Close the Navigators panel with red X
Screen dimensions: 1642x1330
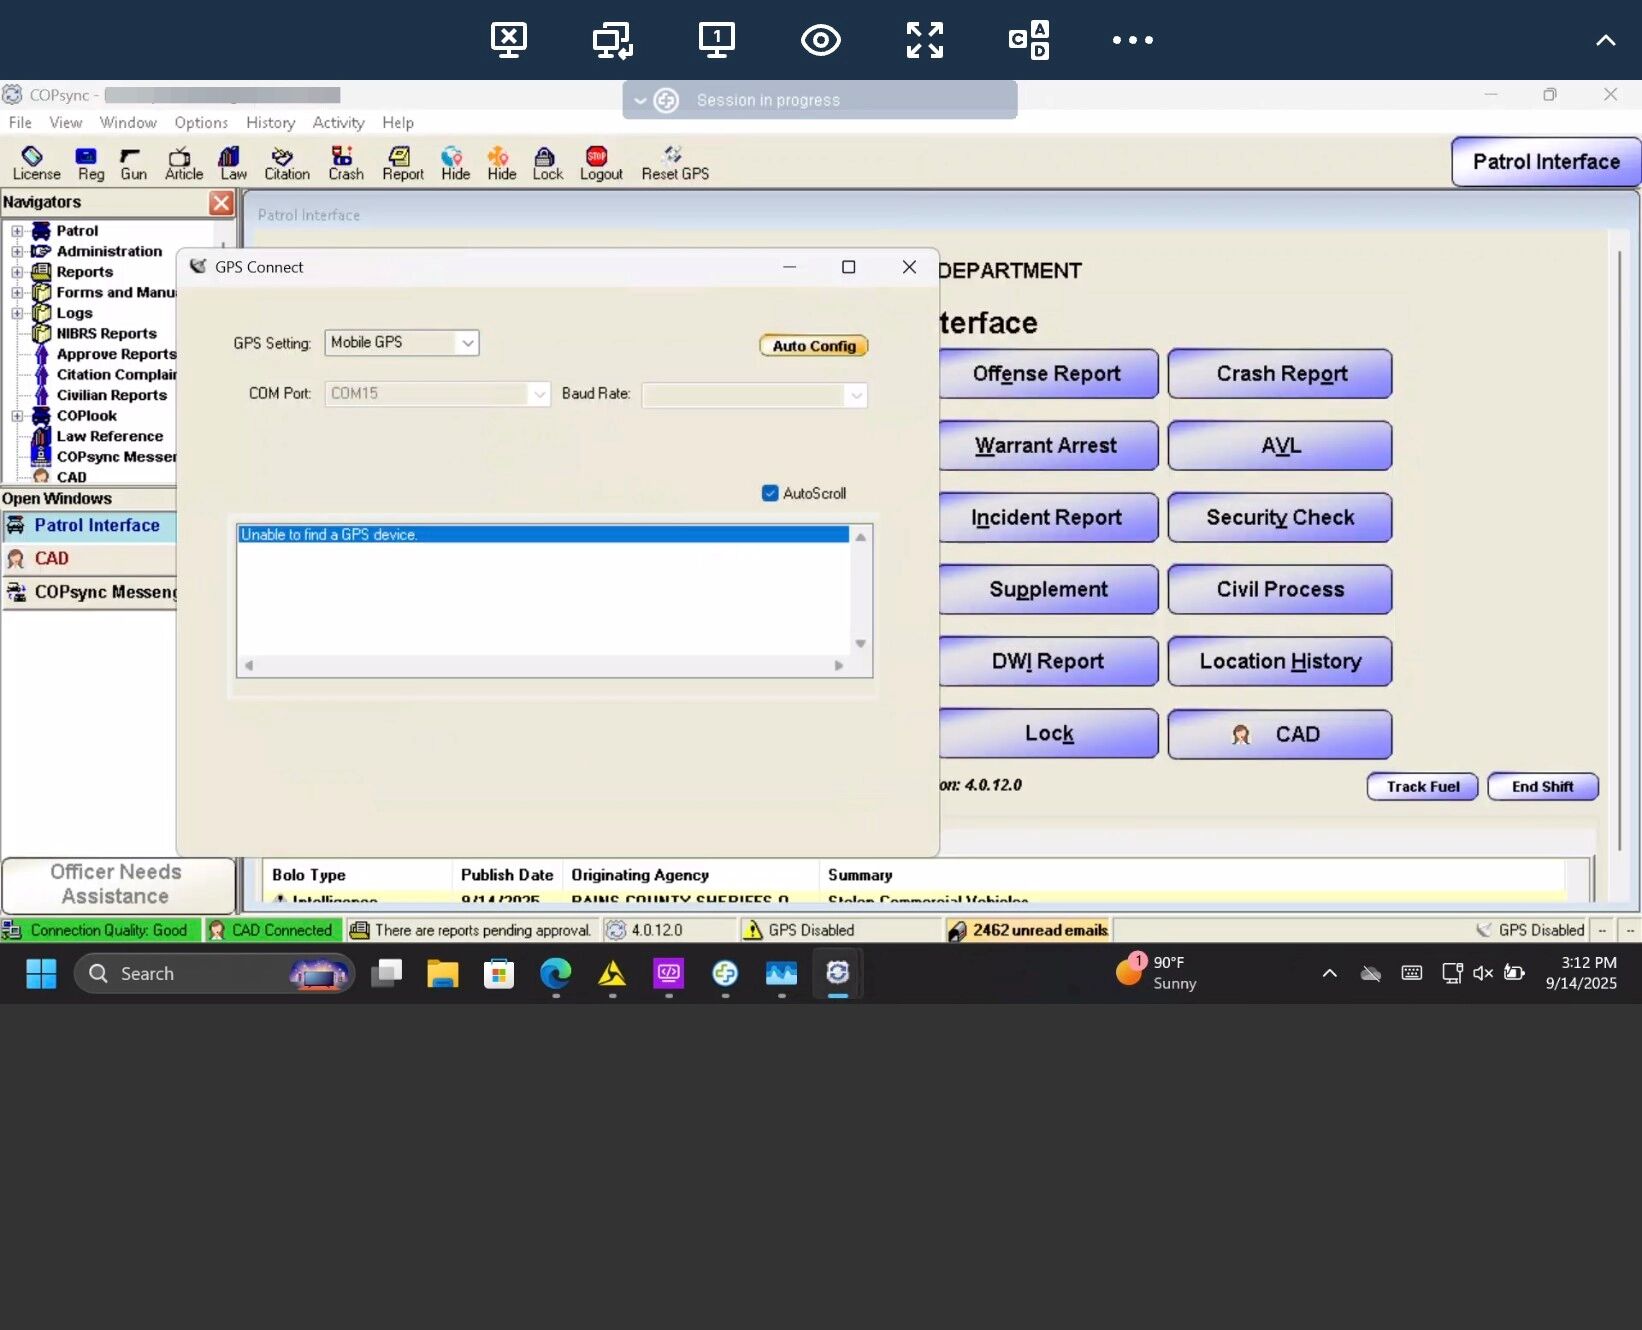(x=221, y=203)
